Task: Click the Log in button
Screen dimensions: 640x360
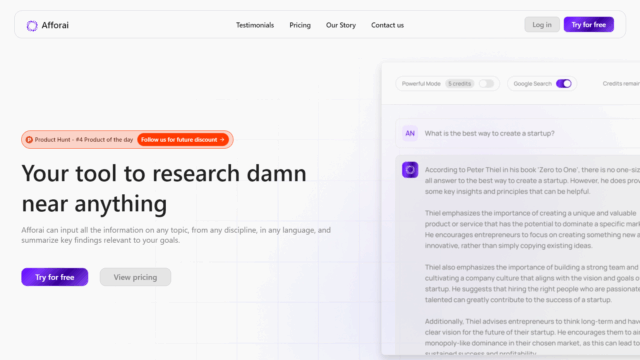Action: coord(542,24)
